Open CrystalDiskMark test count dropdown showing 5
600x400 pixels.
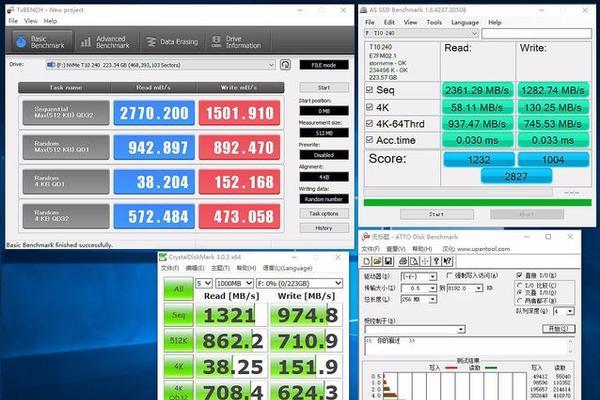[x=204, y=283]
